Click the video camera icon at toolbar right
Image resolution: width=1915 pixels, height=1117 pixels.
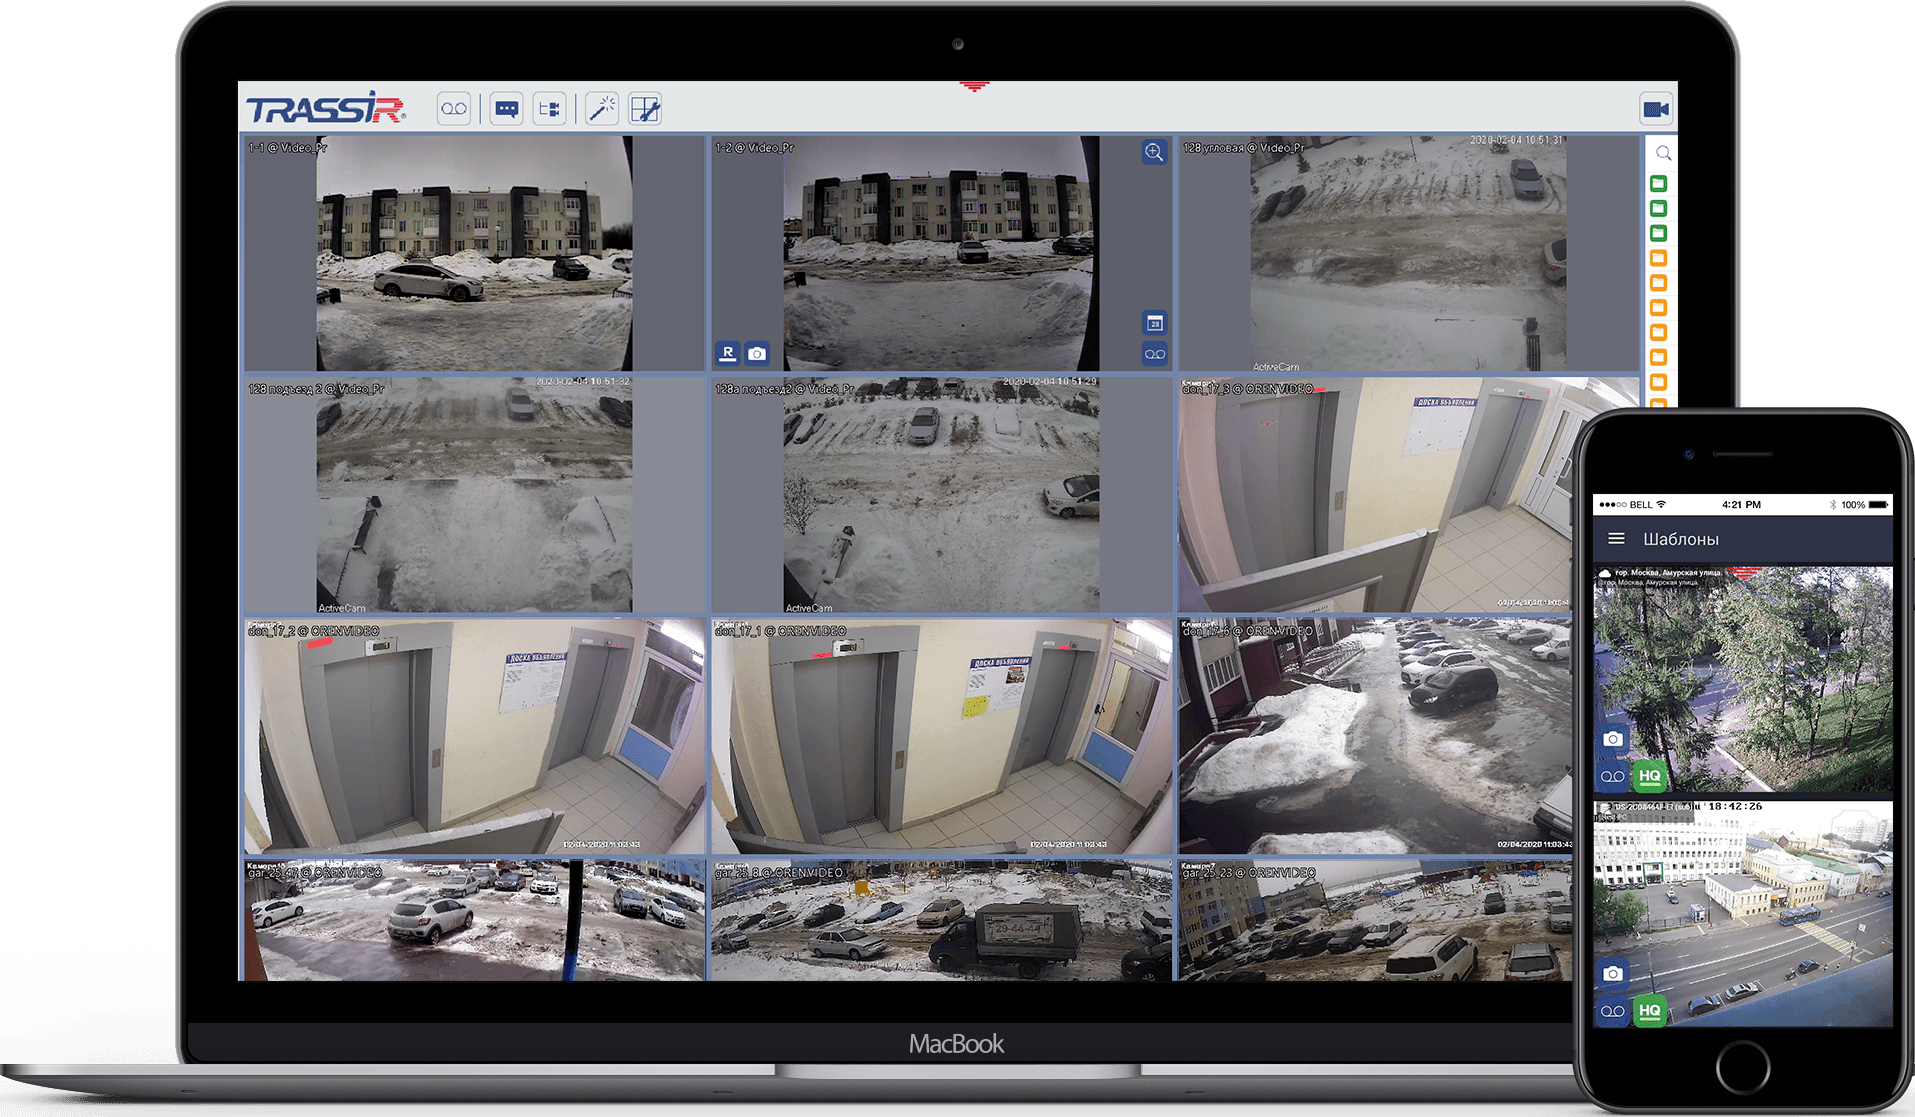1656,109
